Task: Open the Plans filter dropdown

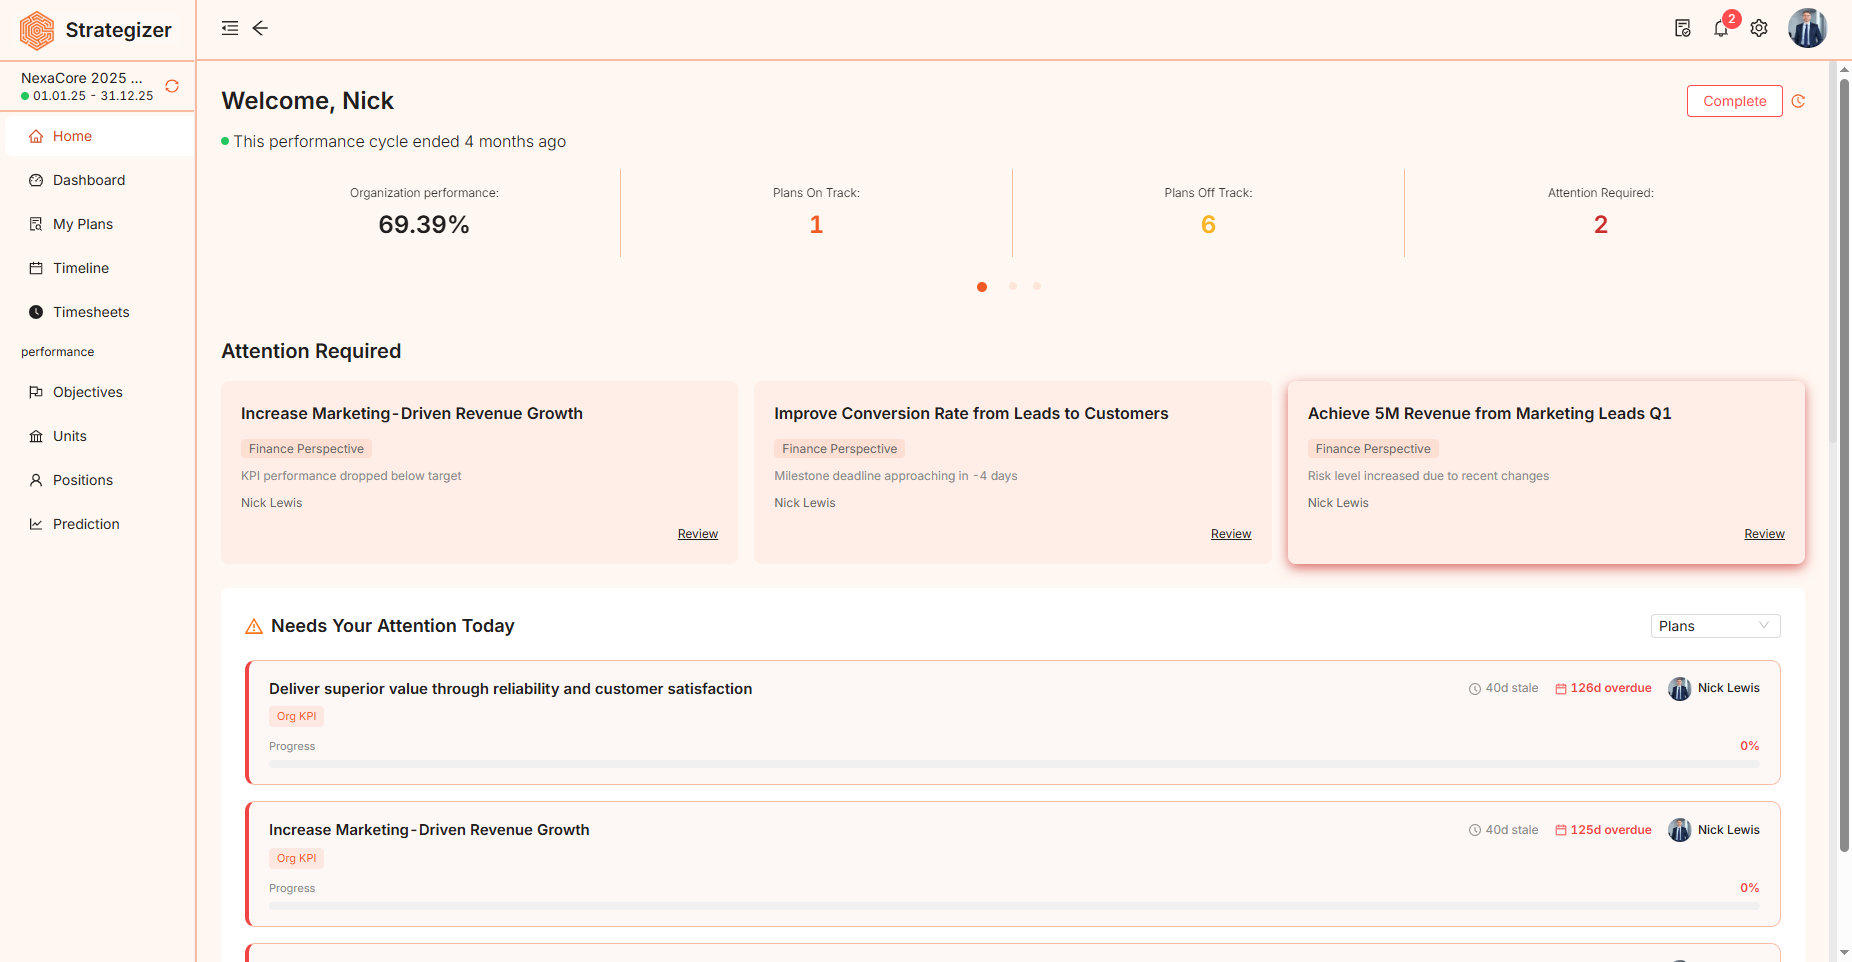Action: [x=1715, y=626]
